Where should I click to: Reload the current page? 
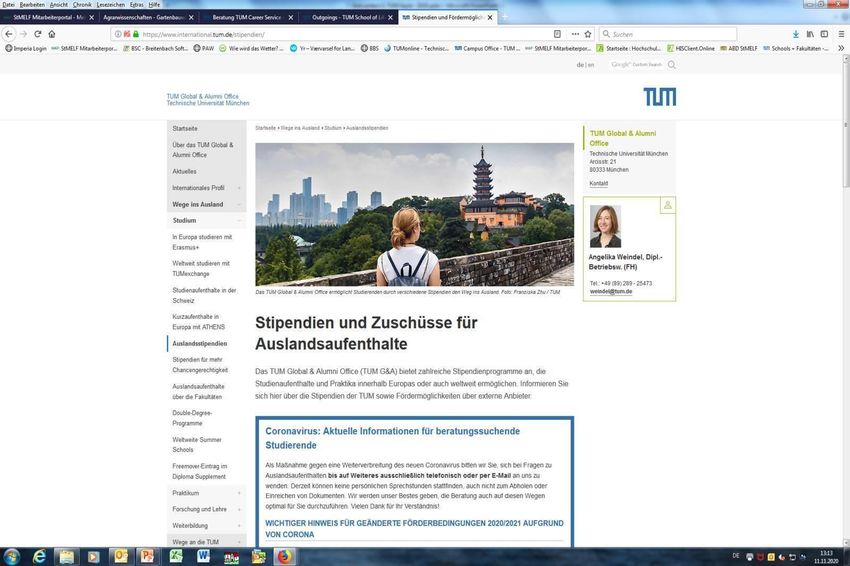38,34
